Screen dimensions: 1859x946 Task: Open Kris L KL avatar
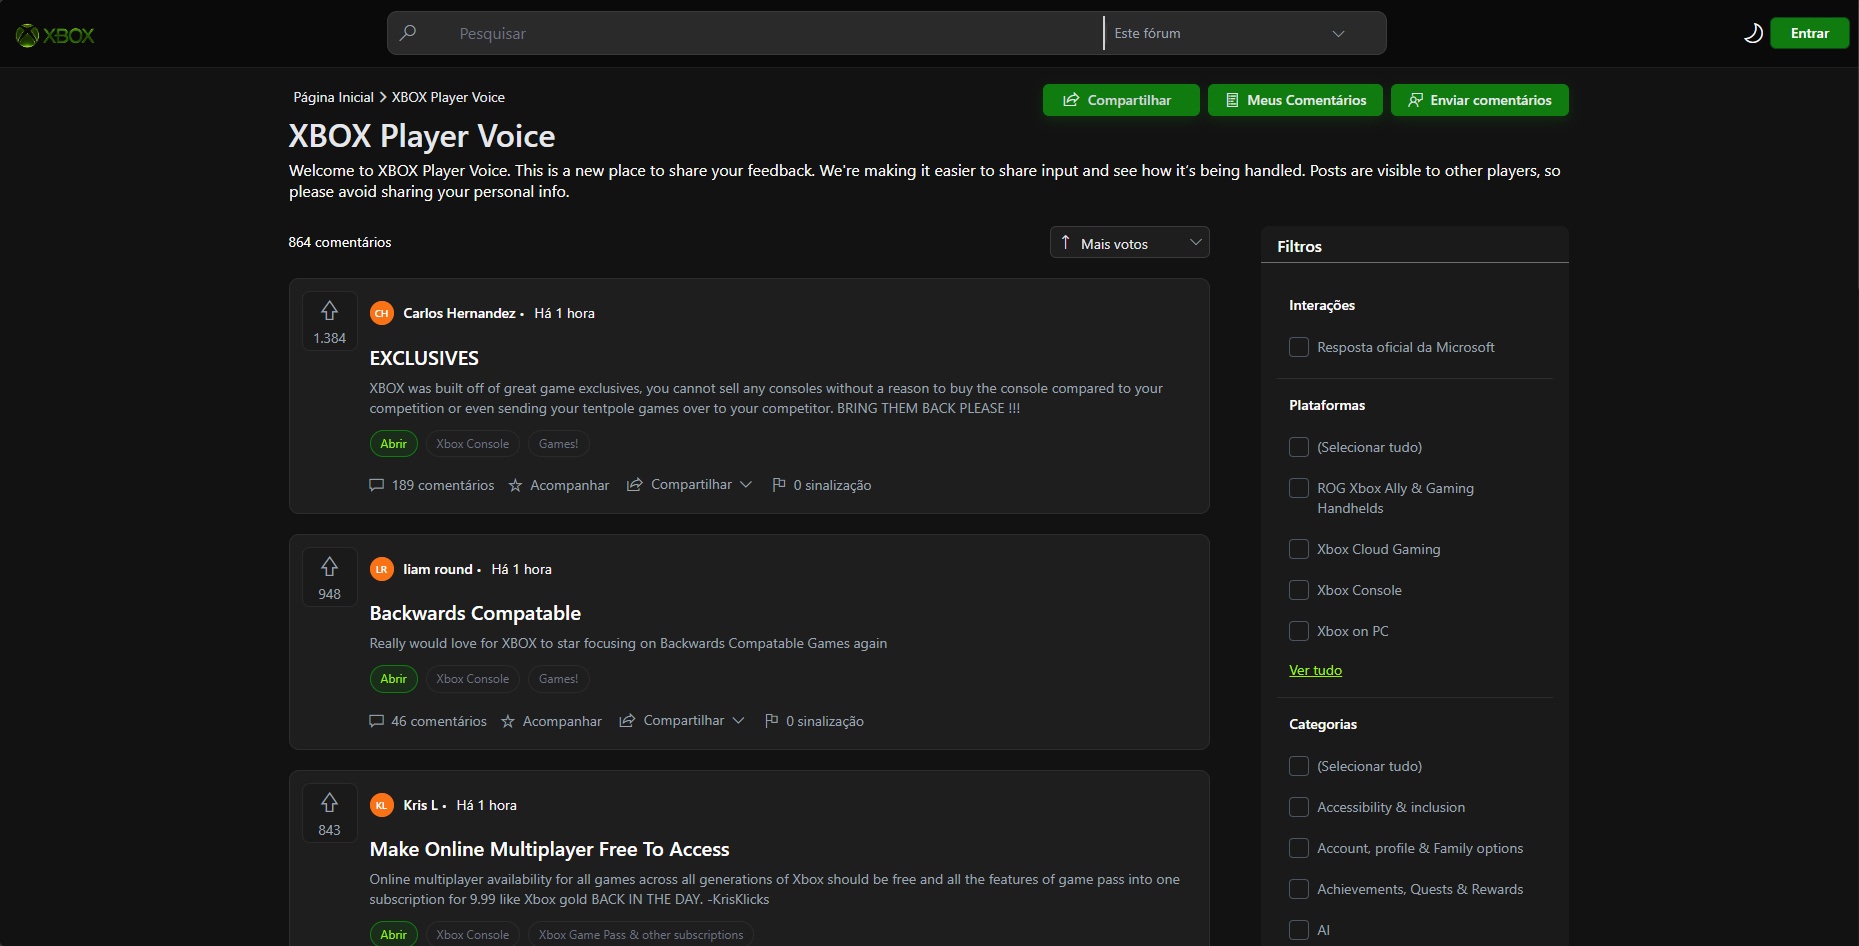(381, 805)
